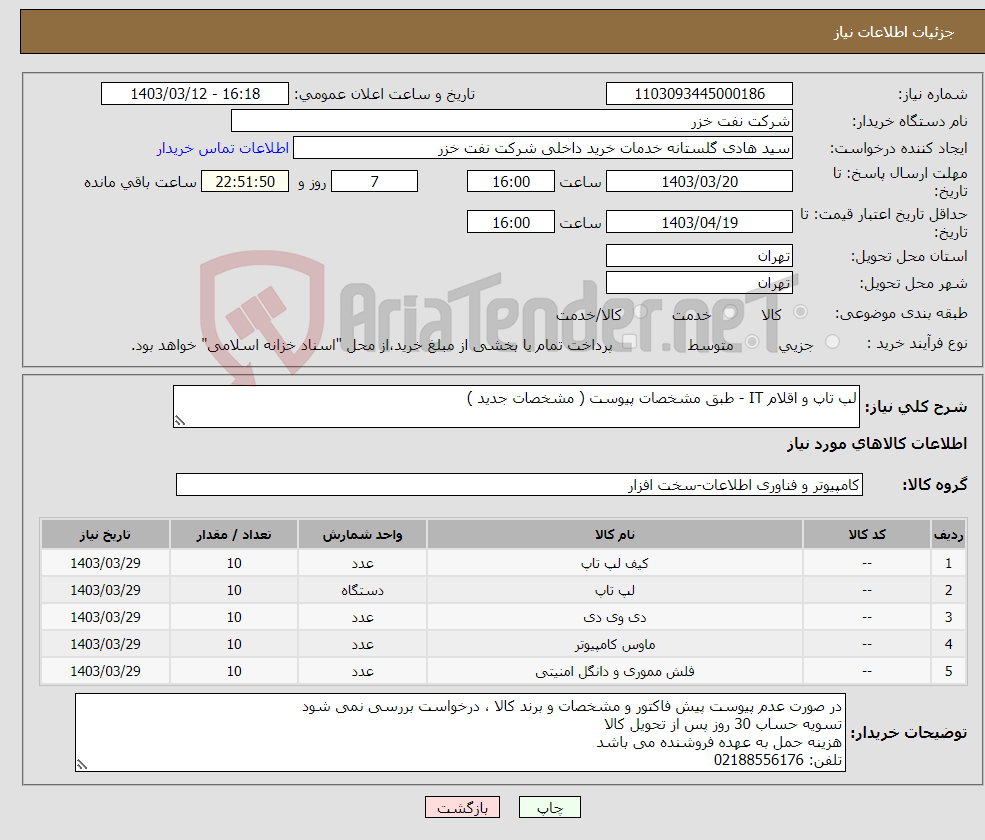Select the جزیی purchase type radio
Viewport: 985px width, 840px height.
coord(832,342)
